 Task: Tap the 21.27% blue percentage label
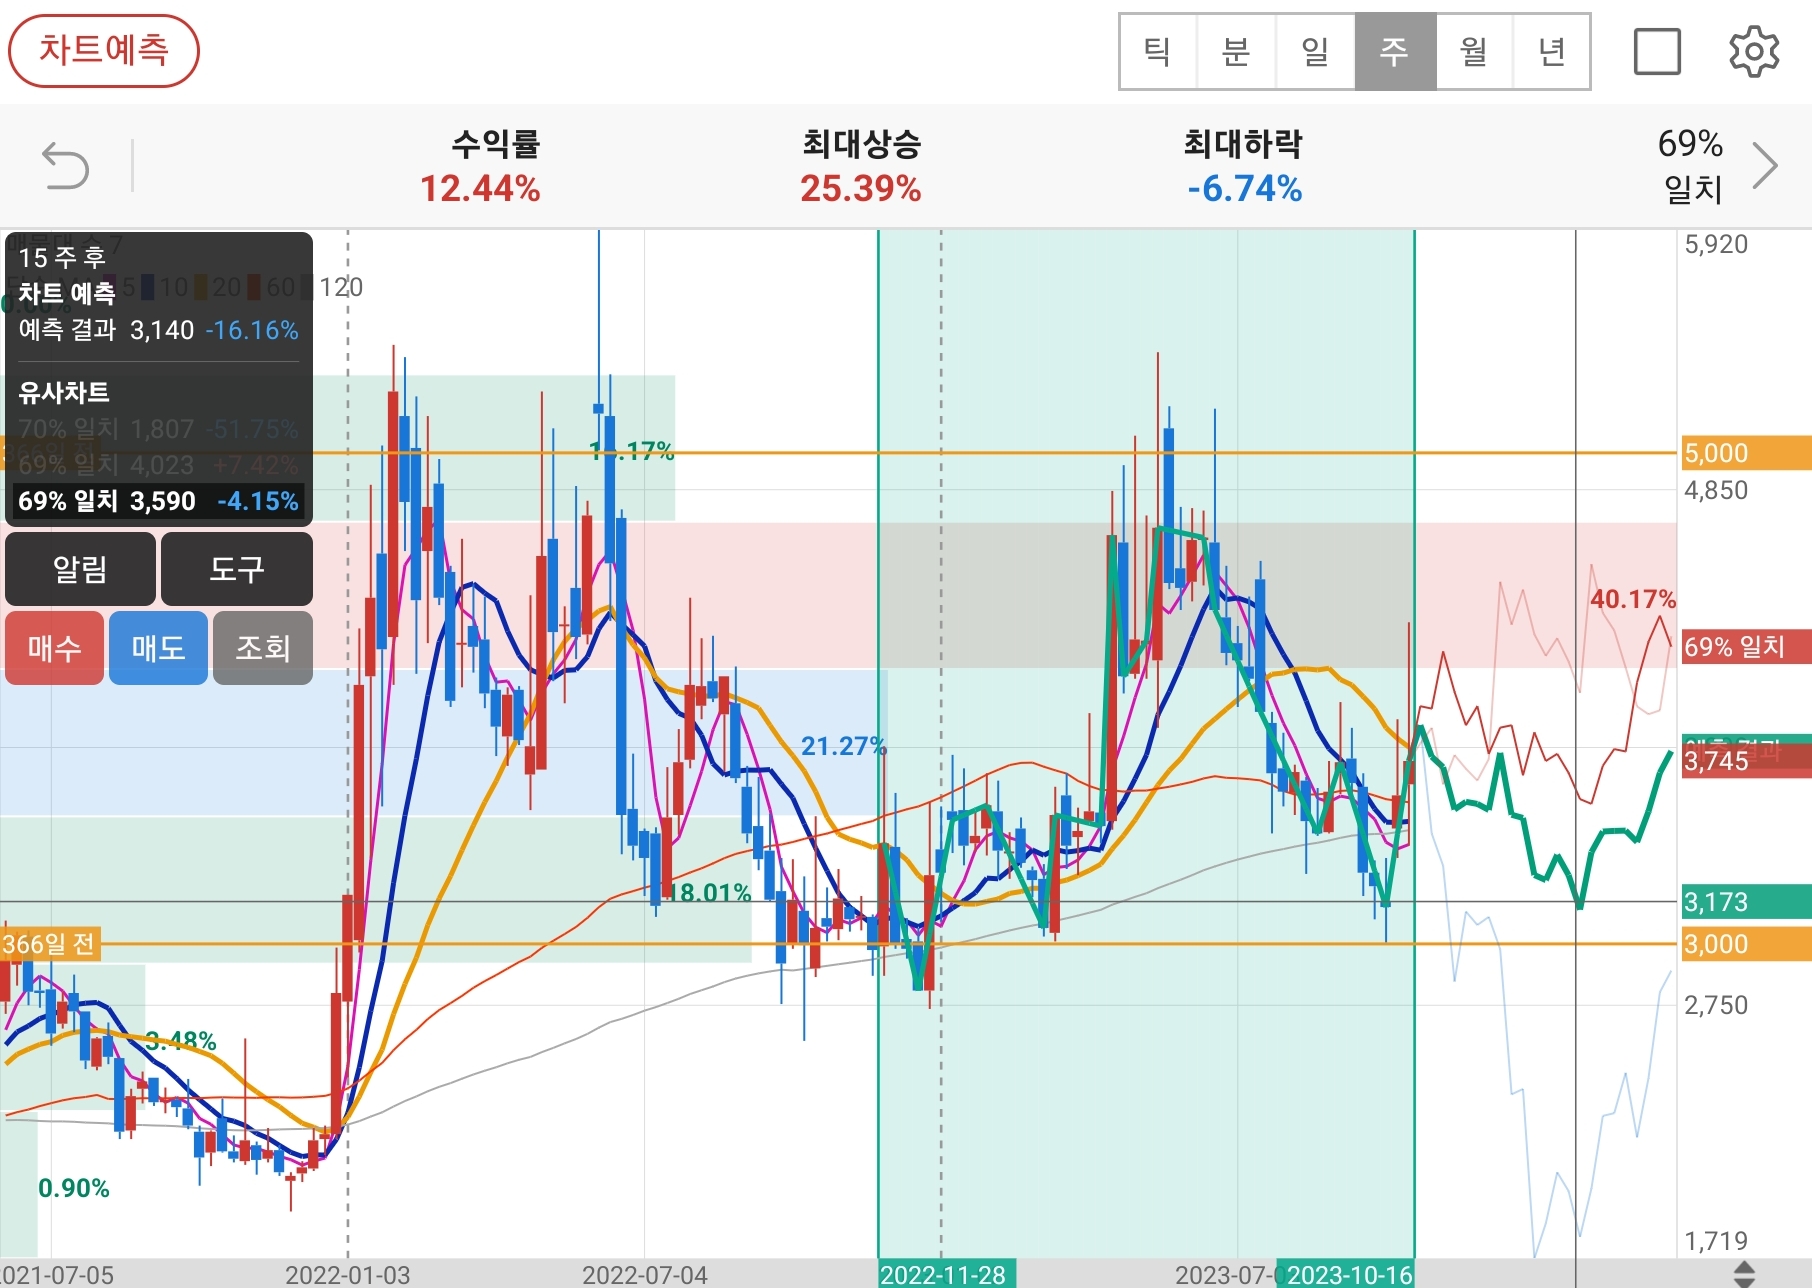(x=843, y=746)
